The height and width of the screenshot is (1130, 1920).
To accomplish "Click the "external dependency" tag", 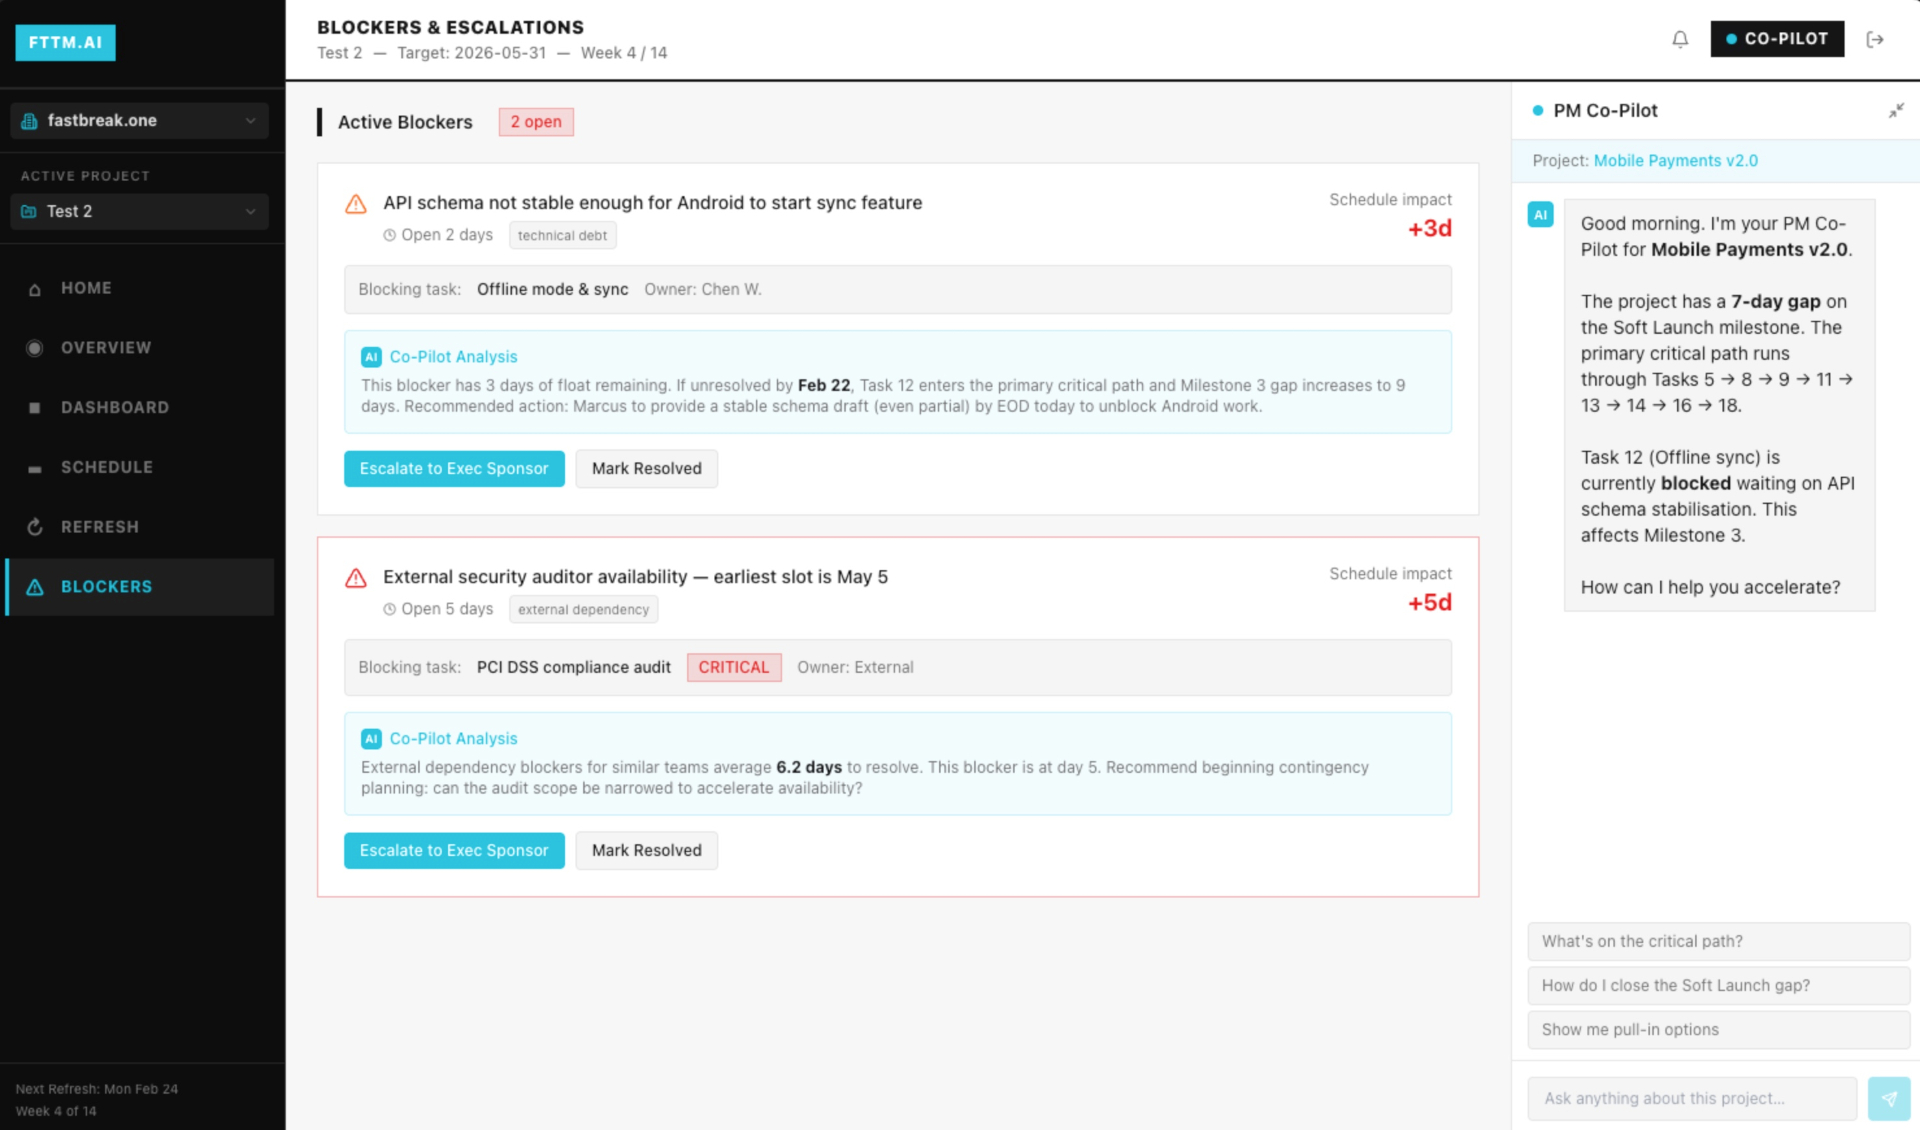I will (583, 610).
